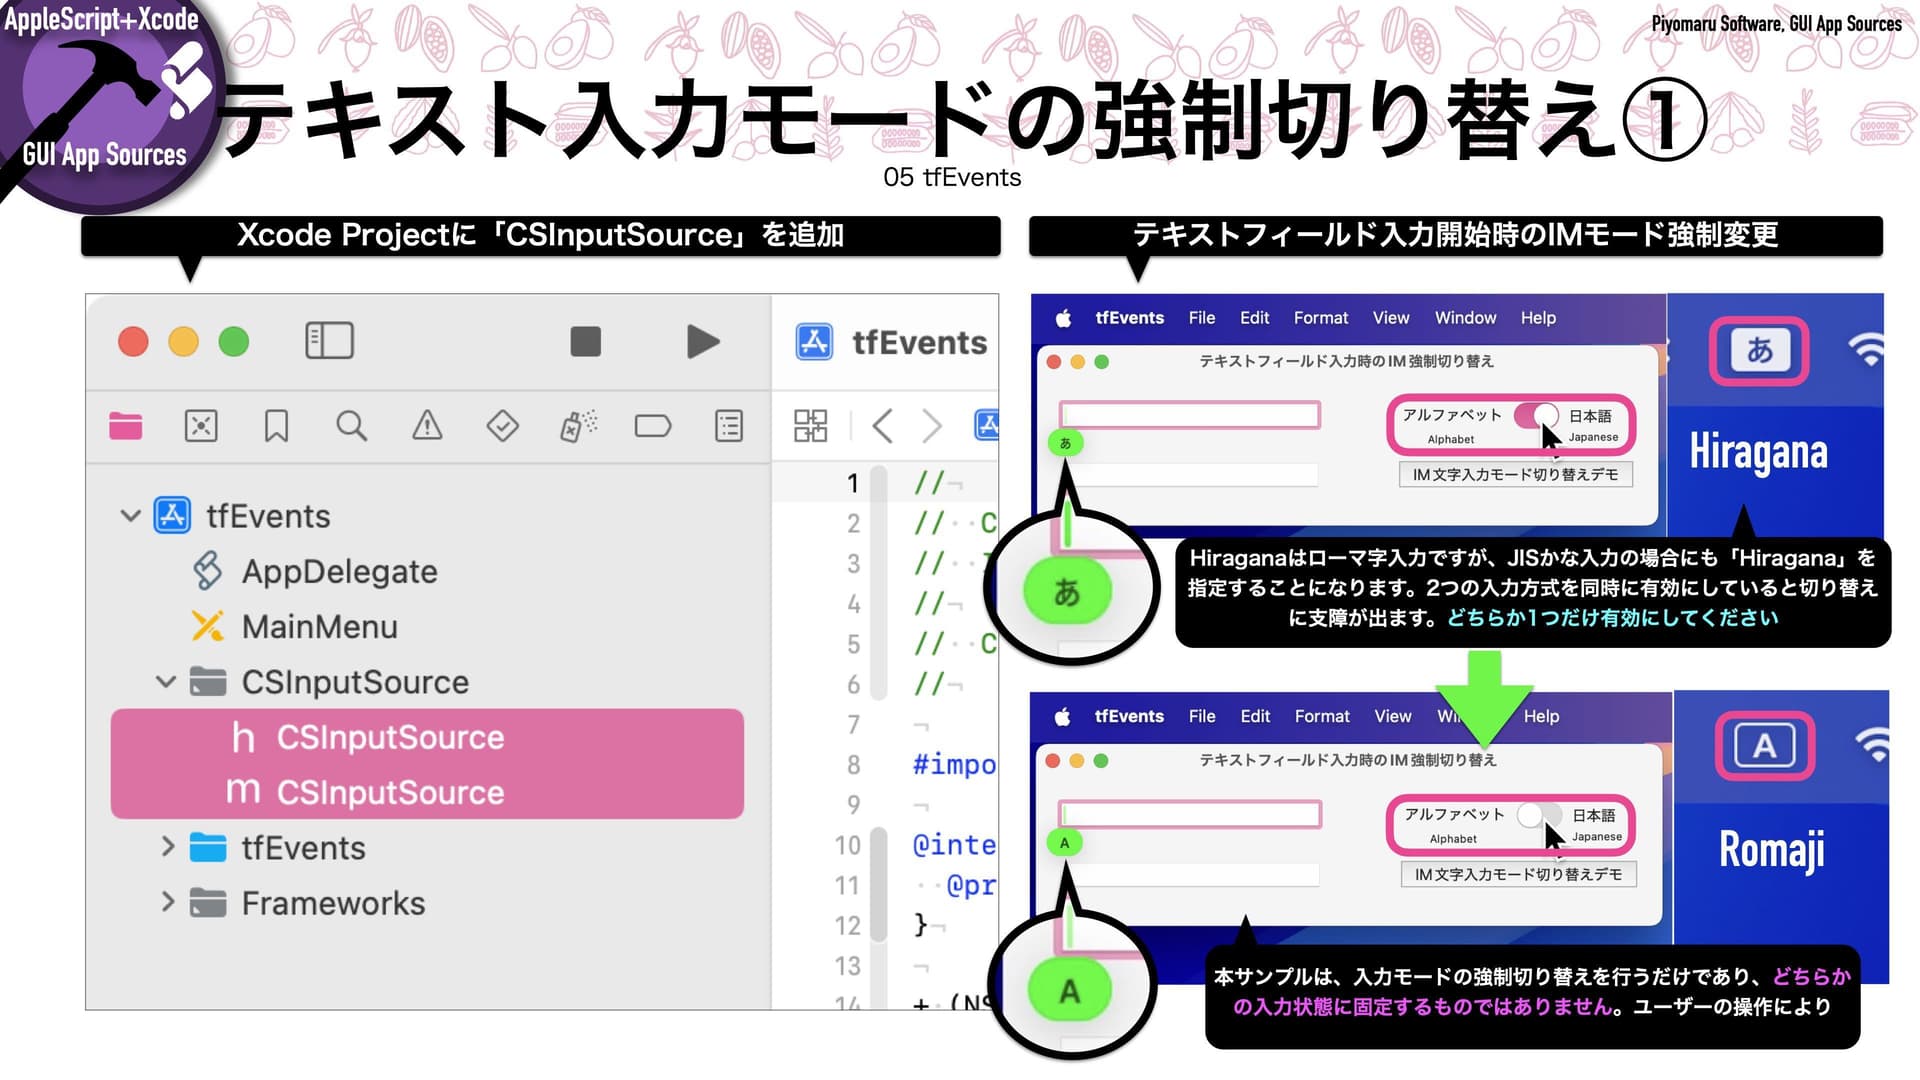Open the Breakpoint navigator icon
The height and width of the screenshot is (1080, 1920).
(653, 427)
